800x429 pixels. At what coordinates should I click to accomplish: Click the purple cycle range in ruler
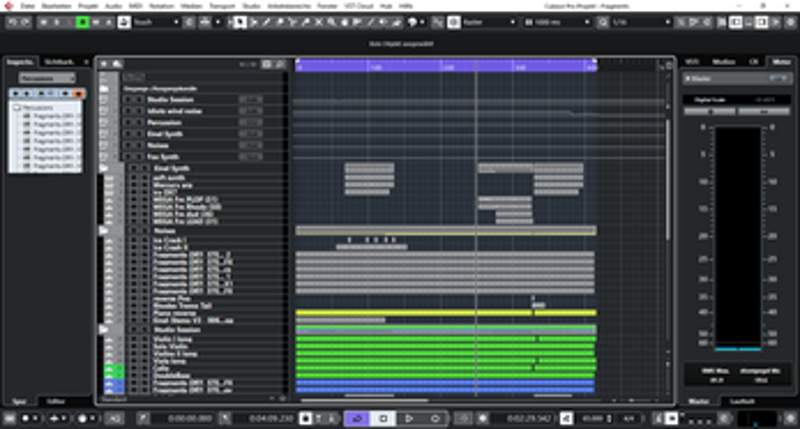[x=445, y=66]
